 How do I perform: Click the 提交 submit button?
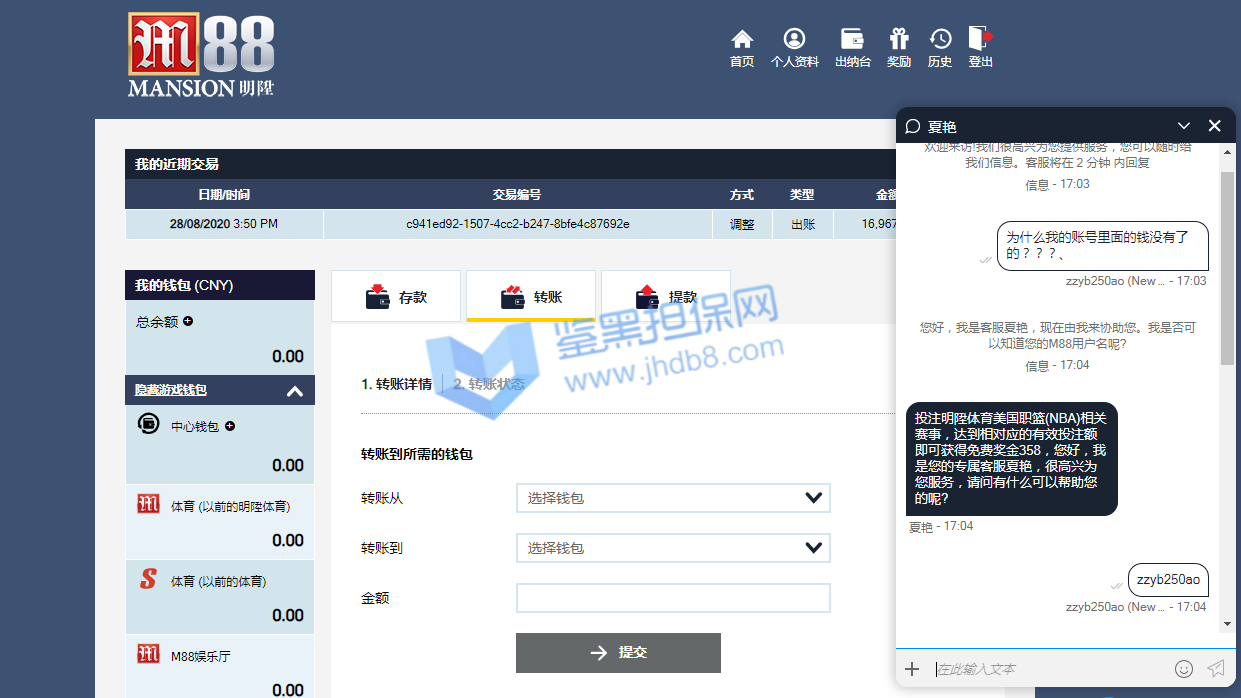(618, 653)
